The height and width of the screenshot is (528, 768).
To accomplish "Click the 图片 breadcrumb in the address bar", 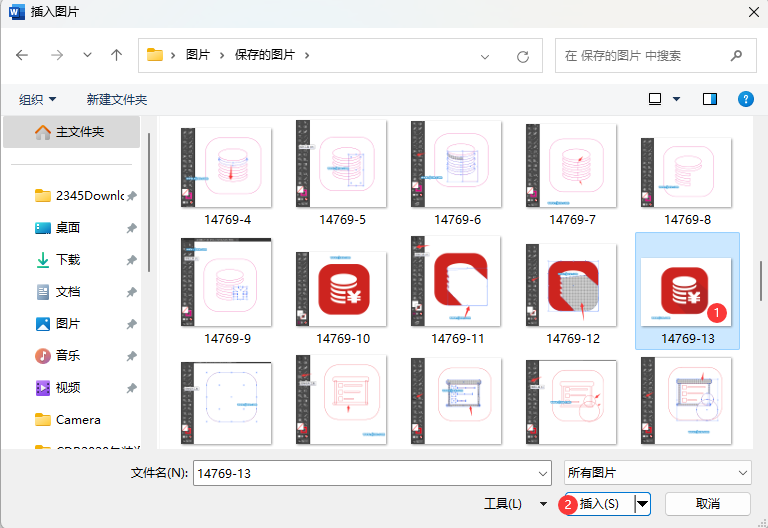I will tap(198, 55).
